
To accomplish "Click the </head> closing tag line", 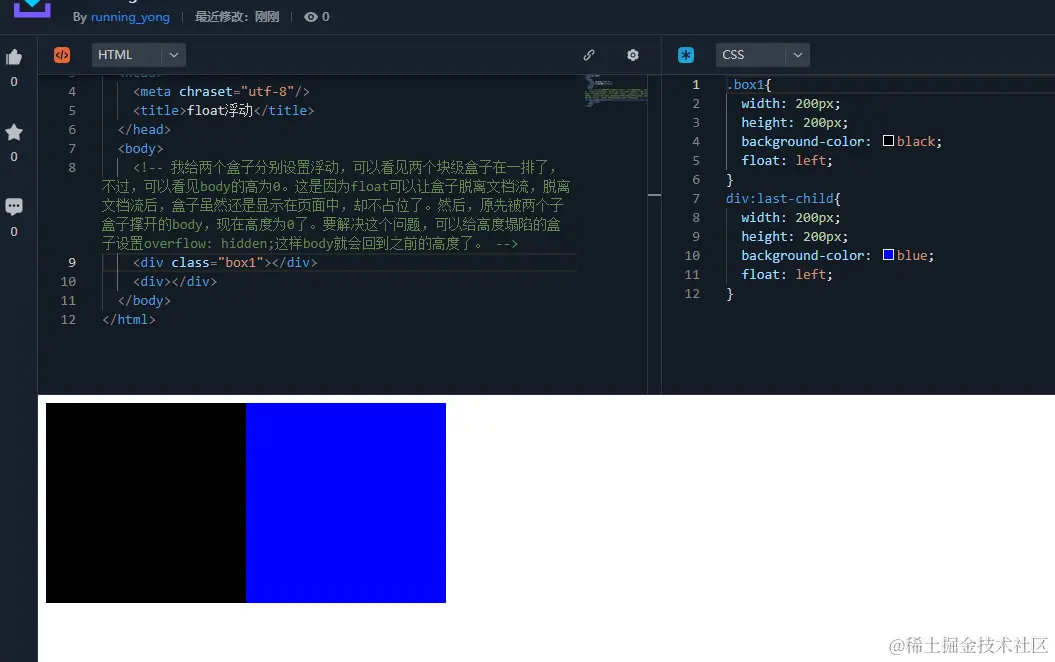I will (x=144, y=130).
